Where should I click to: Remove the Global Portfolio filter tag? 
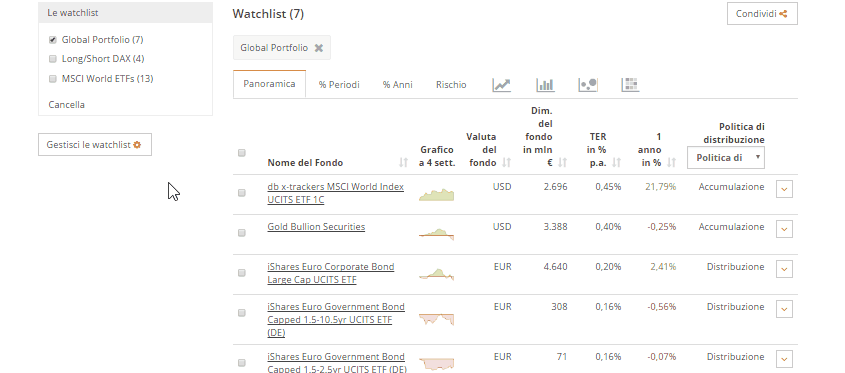(318, 48)
